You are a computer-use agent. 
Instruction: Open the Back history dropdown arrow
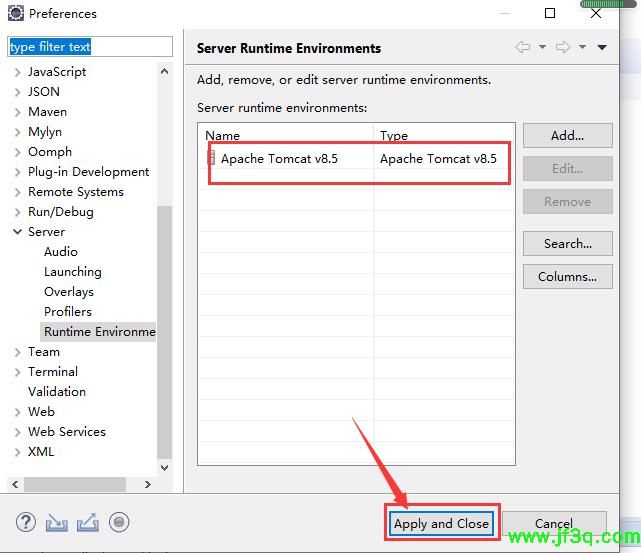542,48
